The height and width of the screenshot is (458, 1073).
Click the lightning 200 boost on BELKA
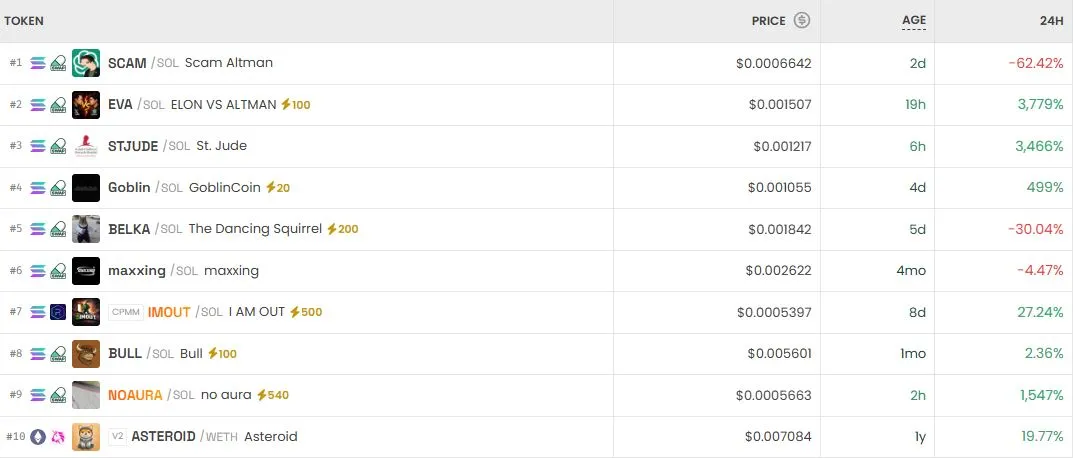[x=342, y=229]
